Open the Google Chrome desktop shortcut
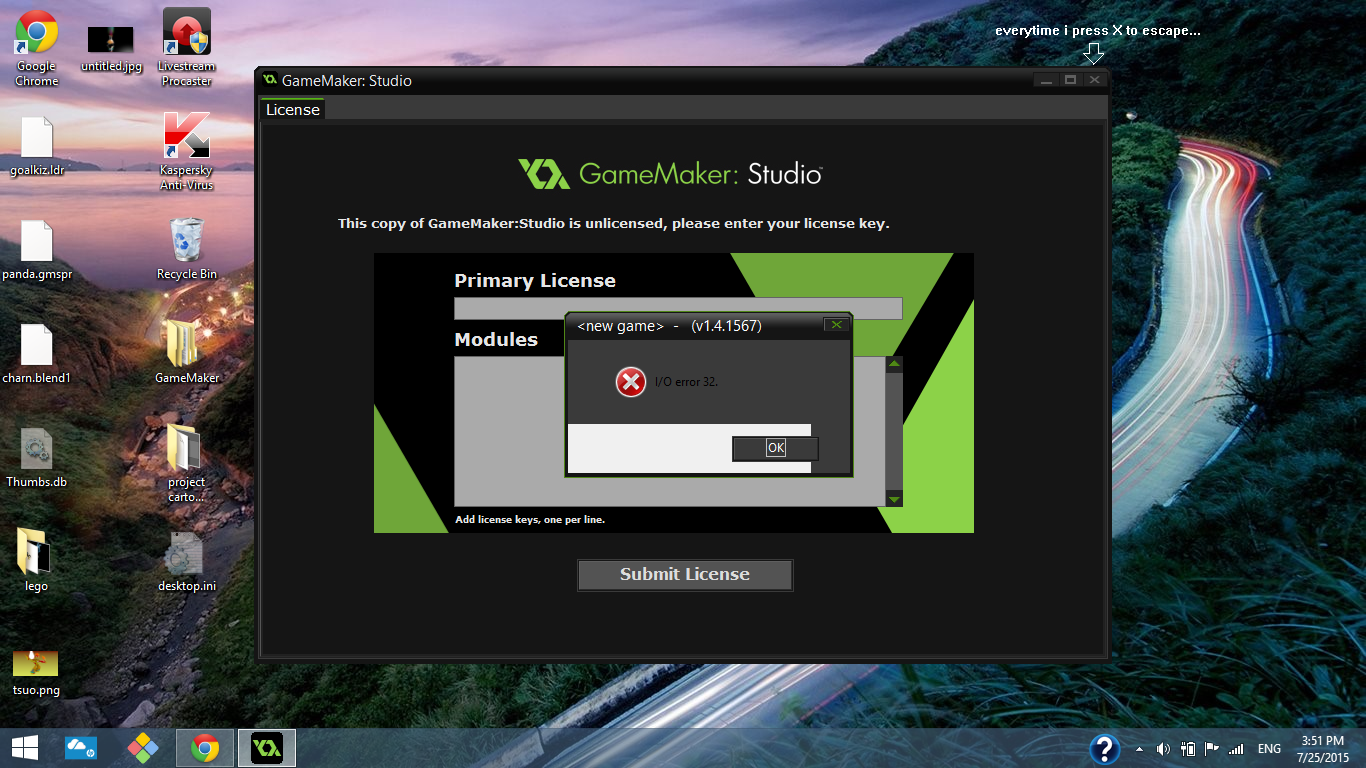The image size is (1366, 768). click(36, 48)
